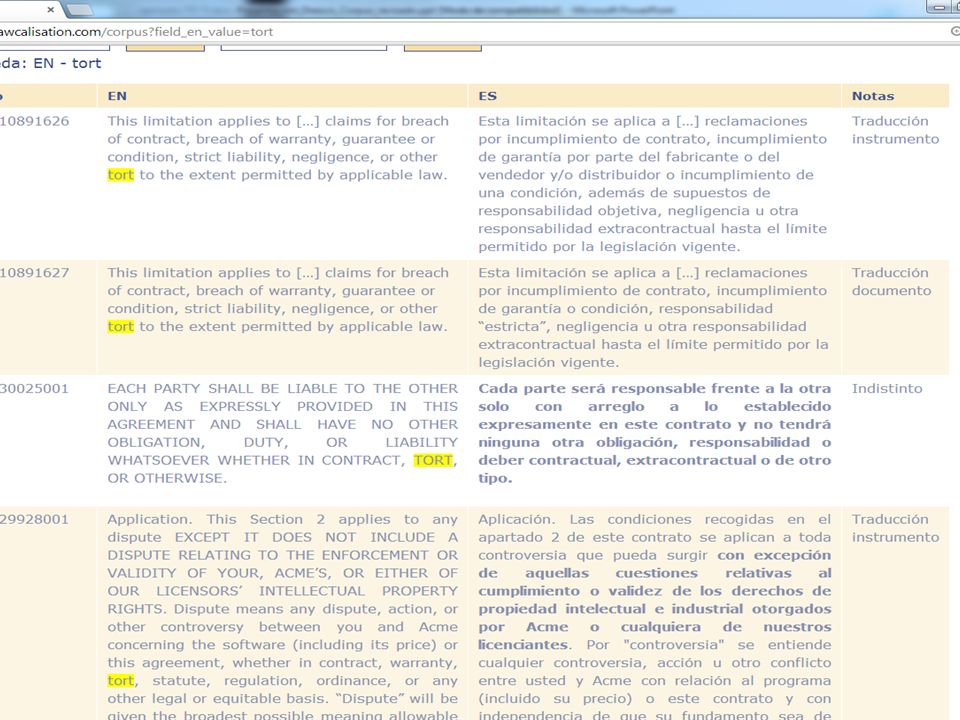Click the Notas column header

[895, 96]
